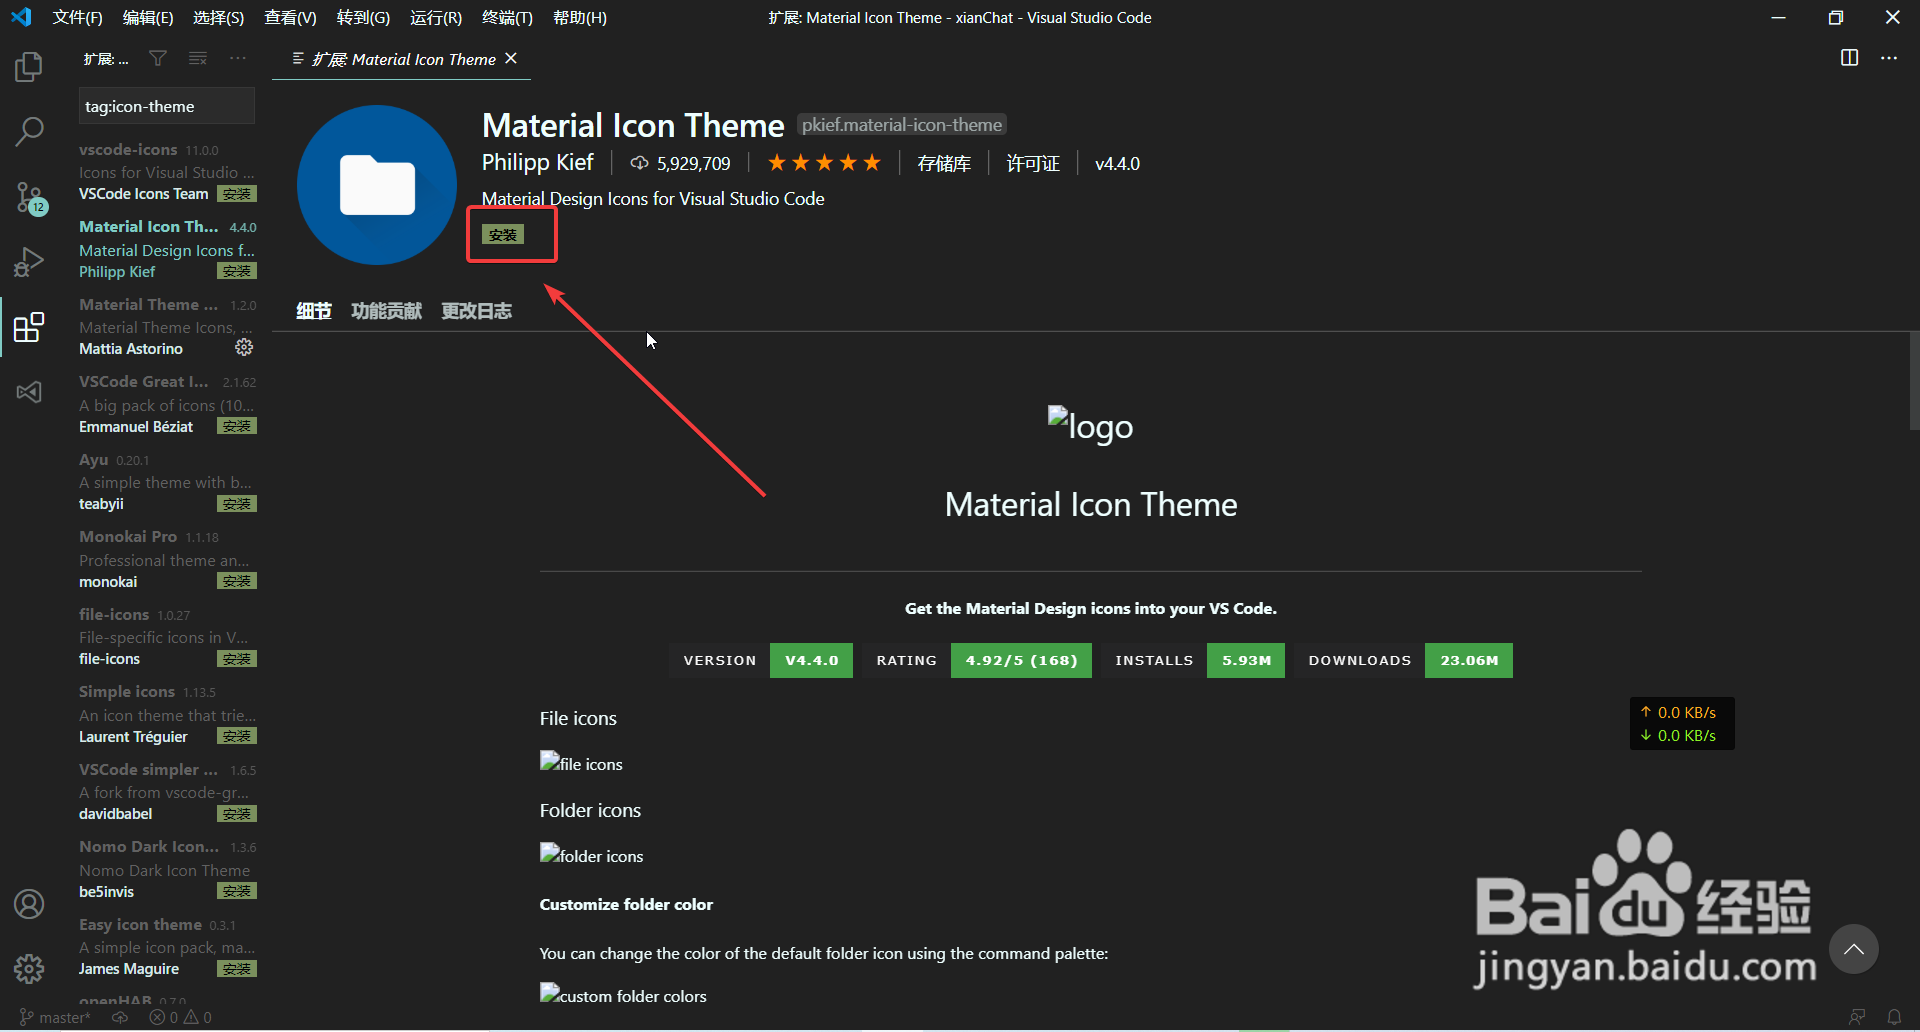Install Nomo Dark Icon Theme from list
1920x1032 pixels.
237,891
